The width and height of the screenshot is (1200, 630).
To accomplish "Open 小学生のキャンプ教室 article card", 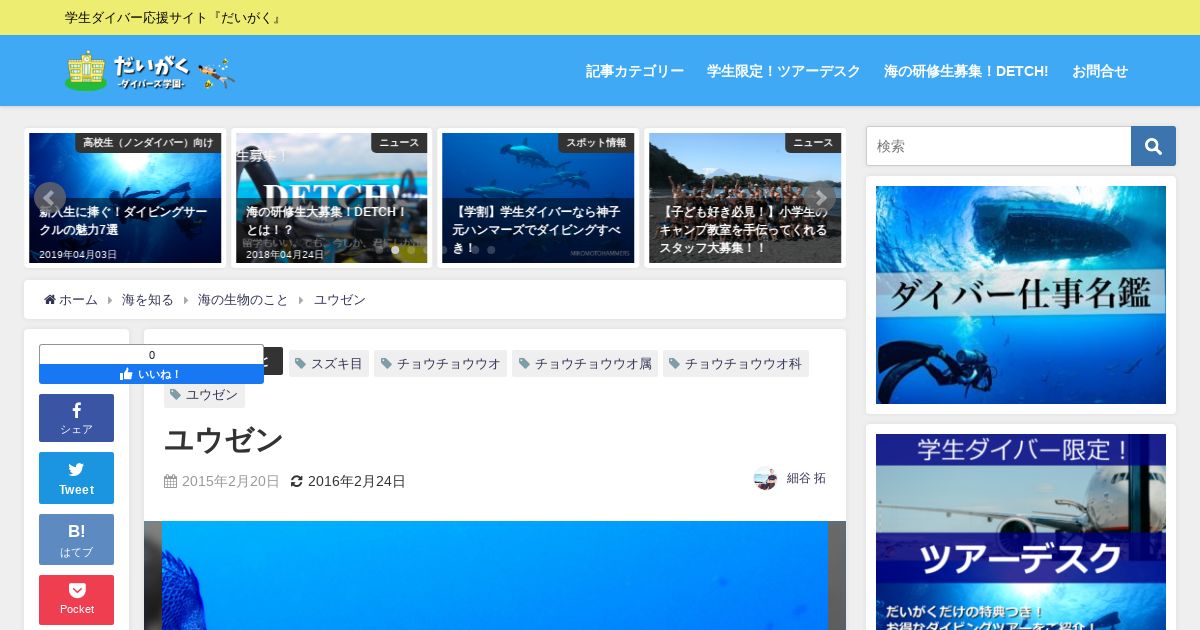I will pyautogui.click(x=745, y=198).
